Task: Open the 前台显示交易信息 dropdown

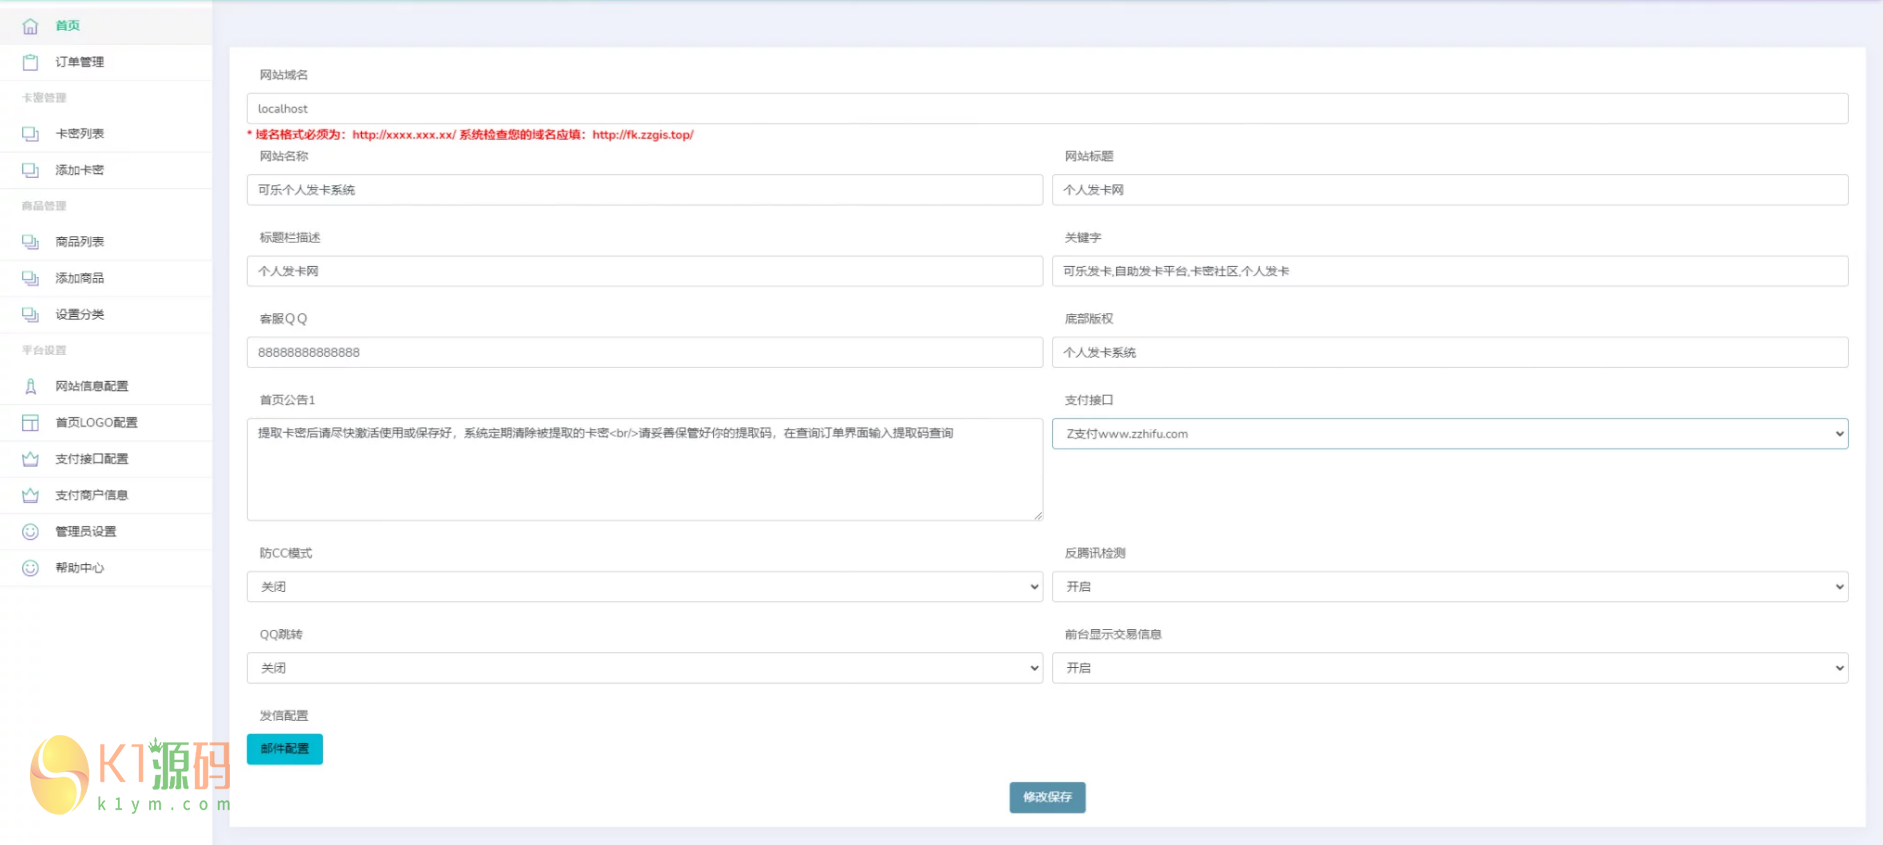Action: point(1449,668)
